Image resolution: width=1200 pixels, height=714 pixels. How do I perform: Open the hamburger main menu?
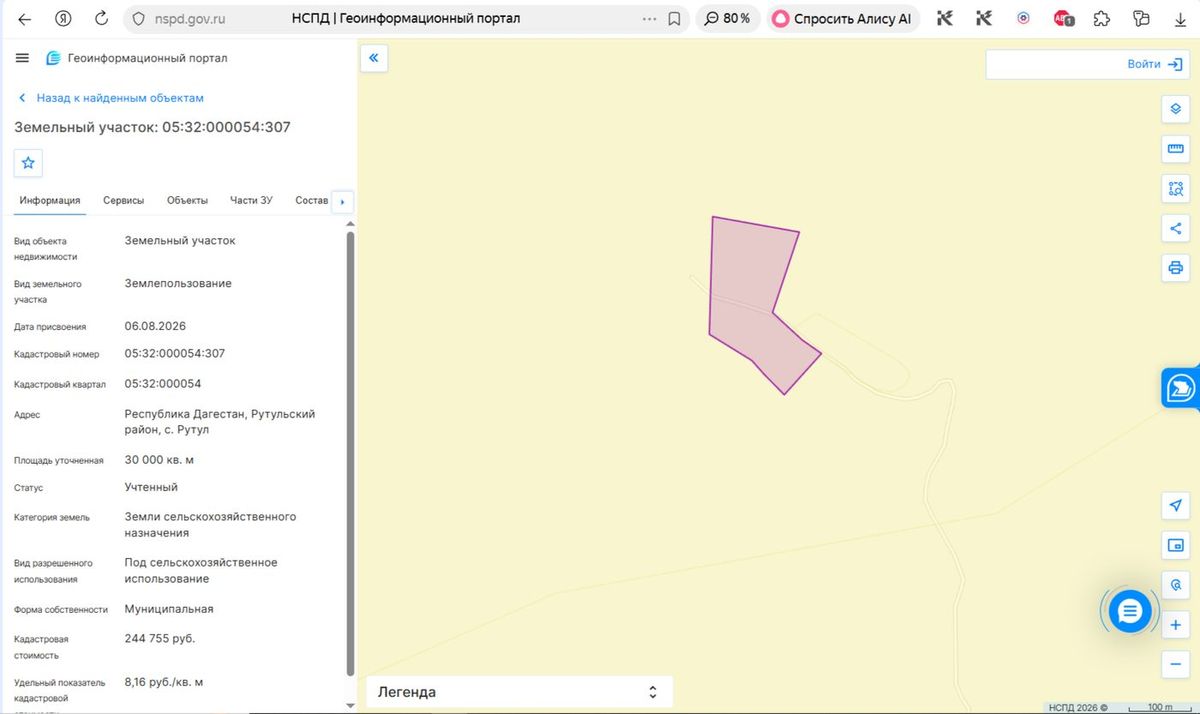pyautogui.click(x=22, y=58)
